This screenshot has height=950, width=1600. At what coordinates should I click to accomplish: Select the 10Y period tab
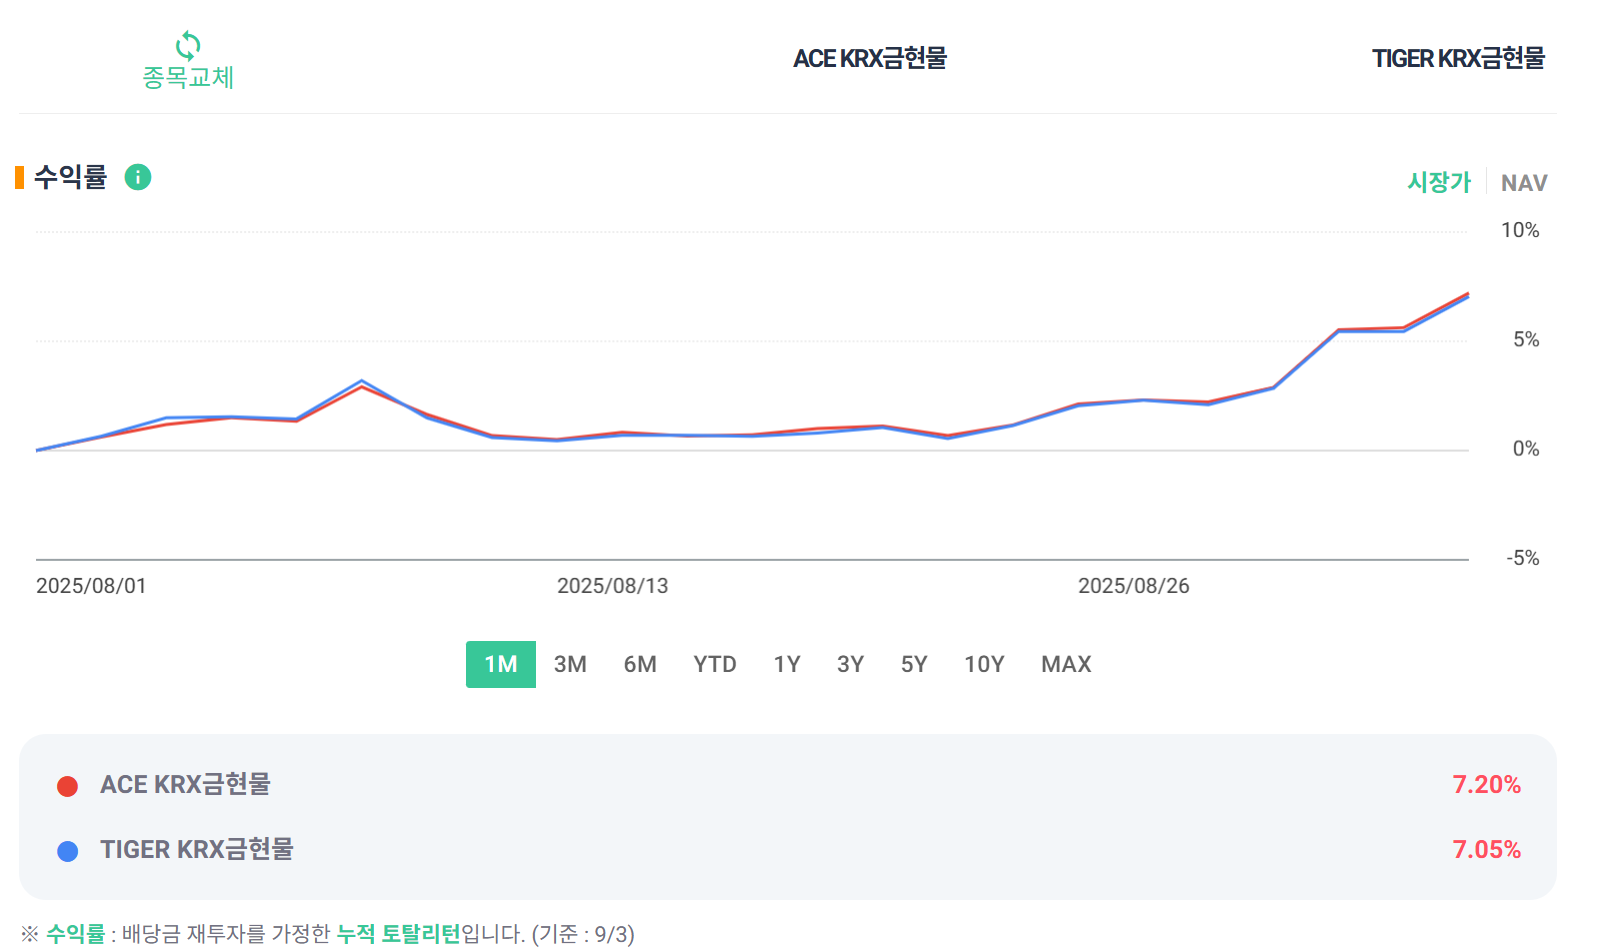984,664
